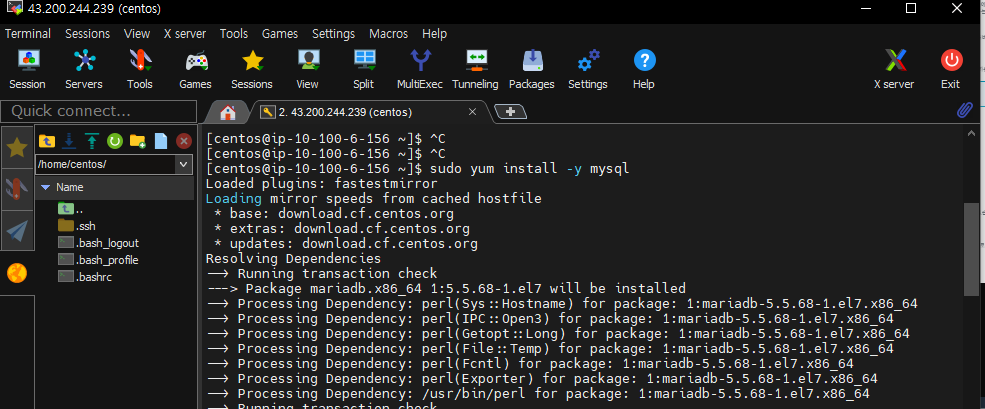Open the Tunneling toolbar icon
The width and height of the screenshot is (985, 409).
point(476,69)
